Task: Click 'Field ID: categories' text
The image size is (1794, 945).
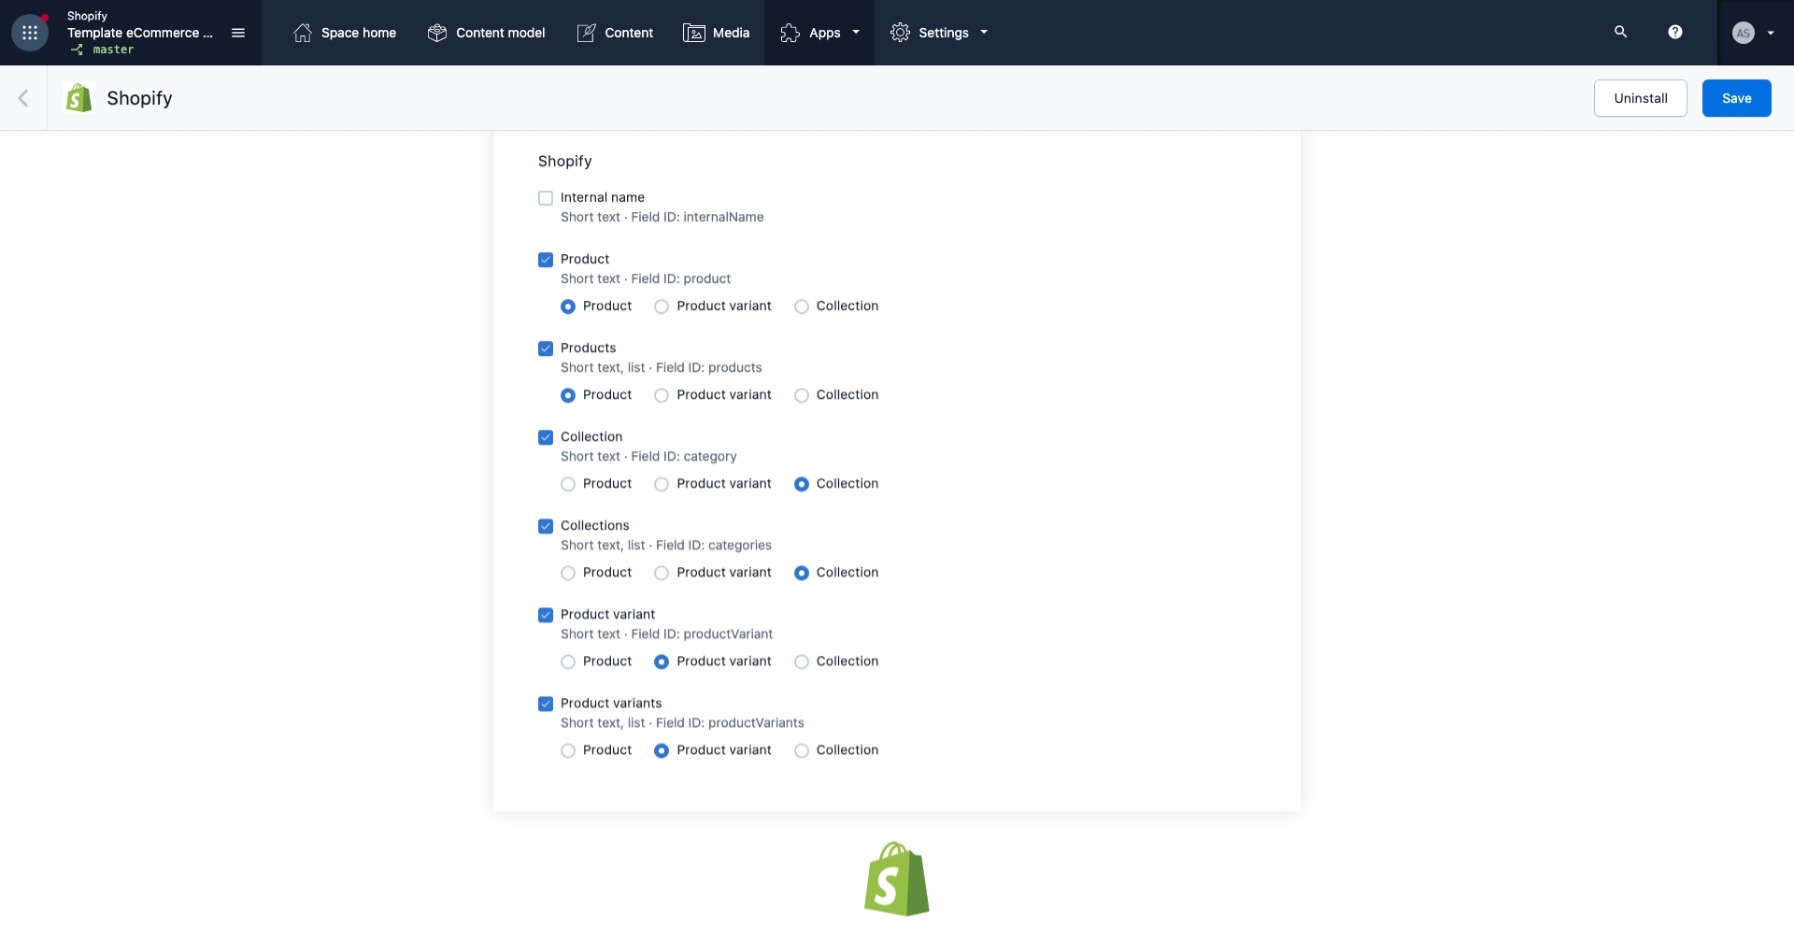Action: 714,545
